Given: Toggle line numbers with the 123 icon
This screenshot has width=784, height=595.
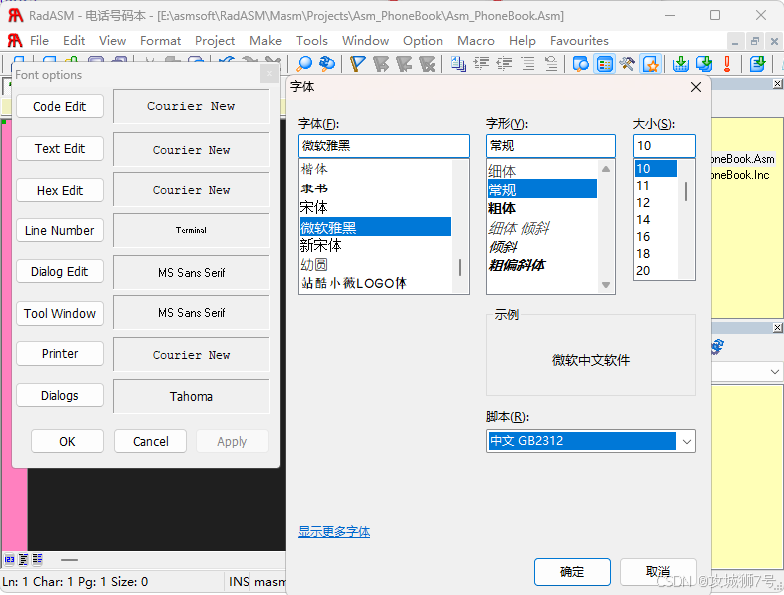Looking at the screenshot, I should [x=10, y=559].
